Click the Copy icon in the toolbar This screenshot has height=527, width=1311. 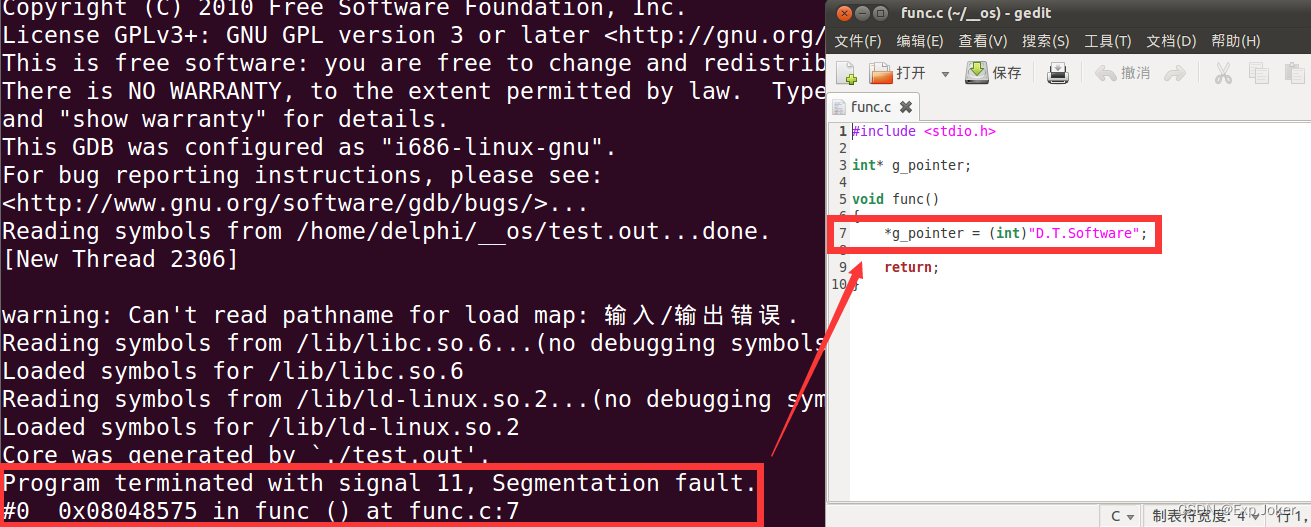[x=1259, y=73]
